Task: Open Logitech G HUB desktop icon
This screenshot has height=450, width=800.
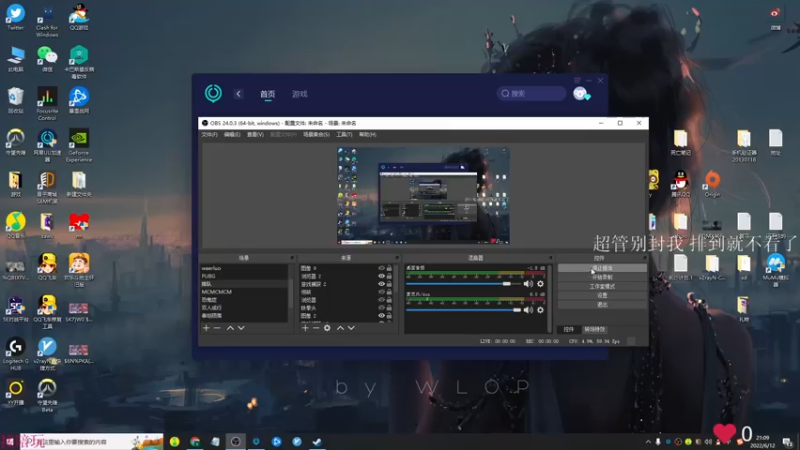Action: 15,354
